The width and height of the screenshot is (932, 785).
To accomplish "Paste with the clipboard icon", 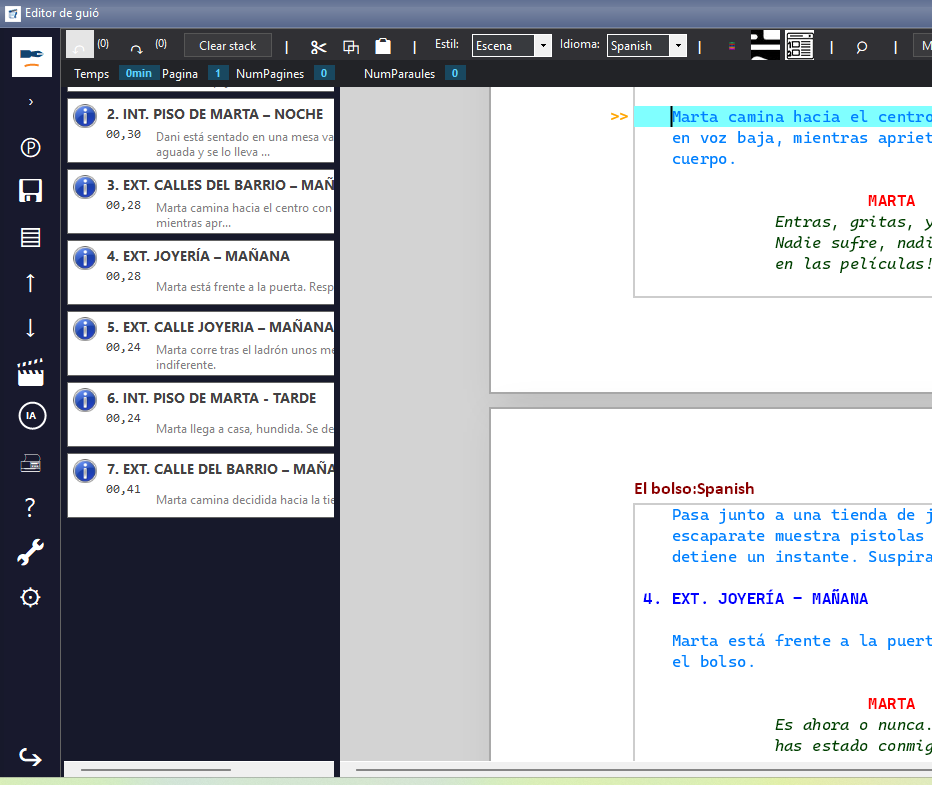I will (x=383, y=46).
